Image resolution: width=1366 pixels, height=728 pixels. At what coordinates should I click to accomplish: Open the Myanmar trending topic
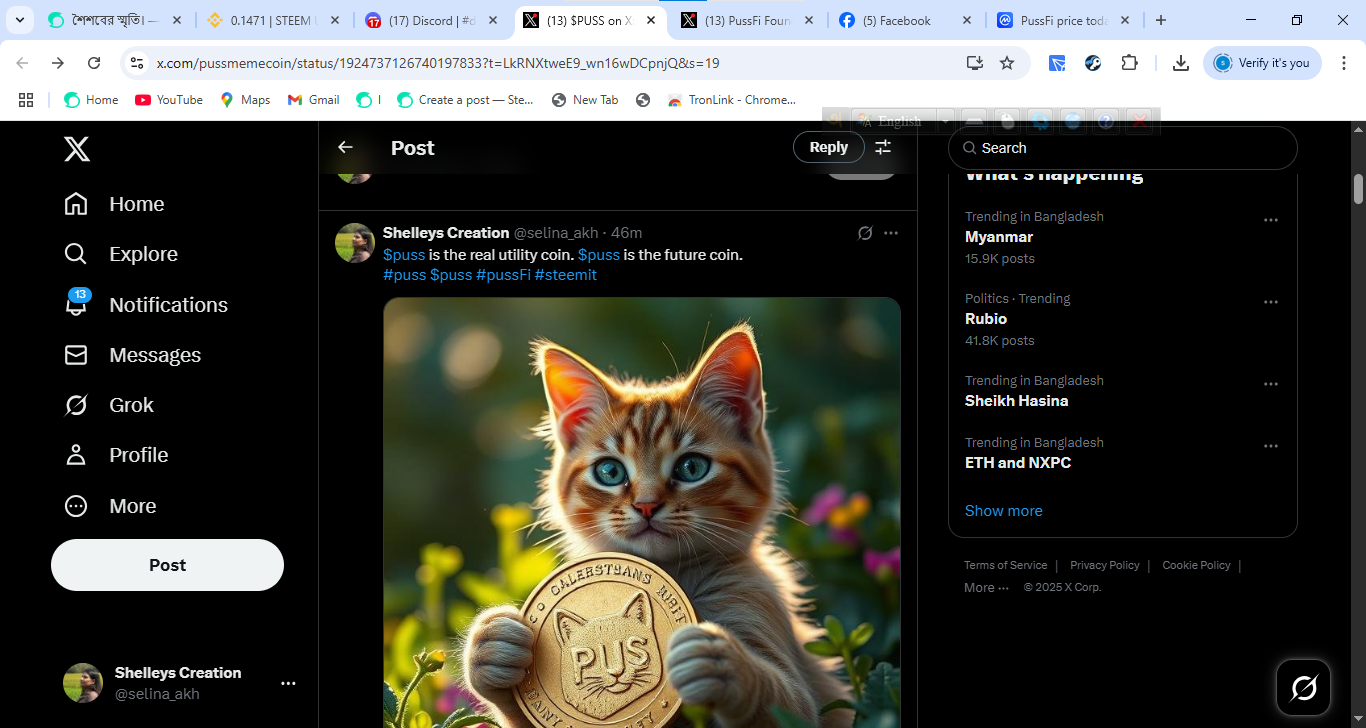[999, 237]
